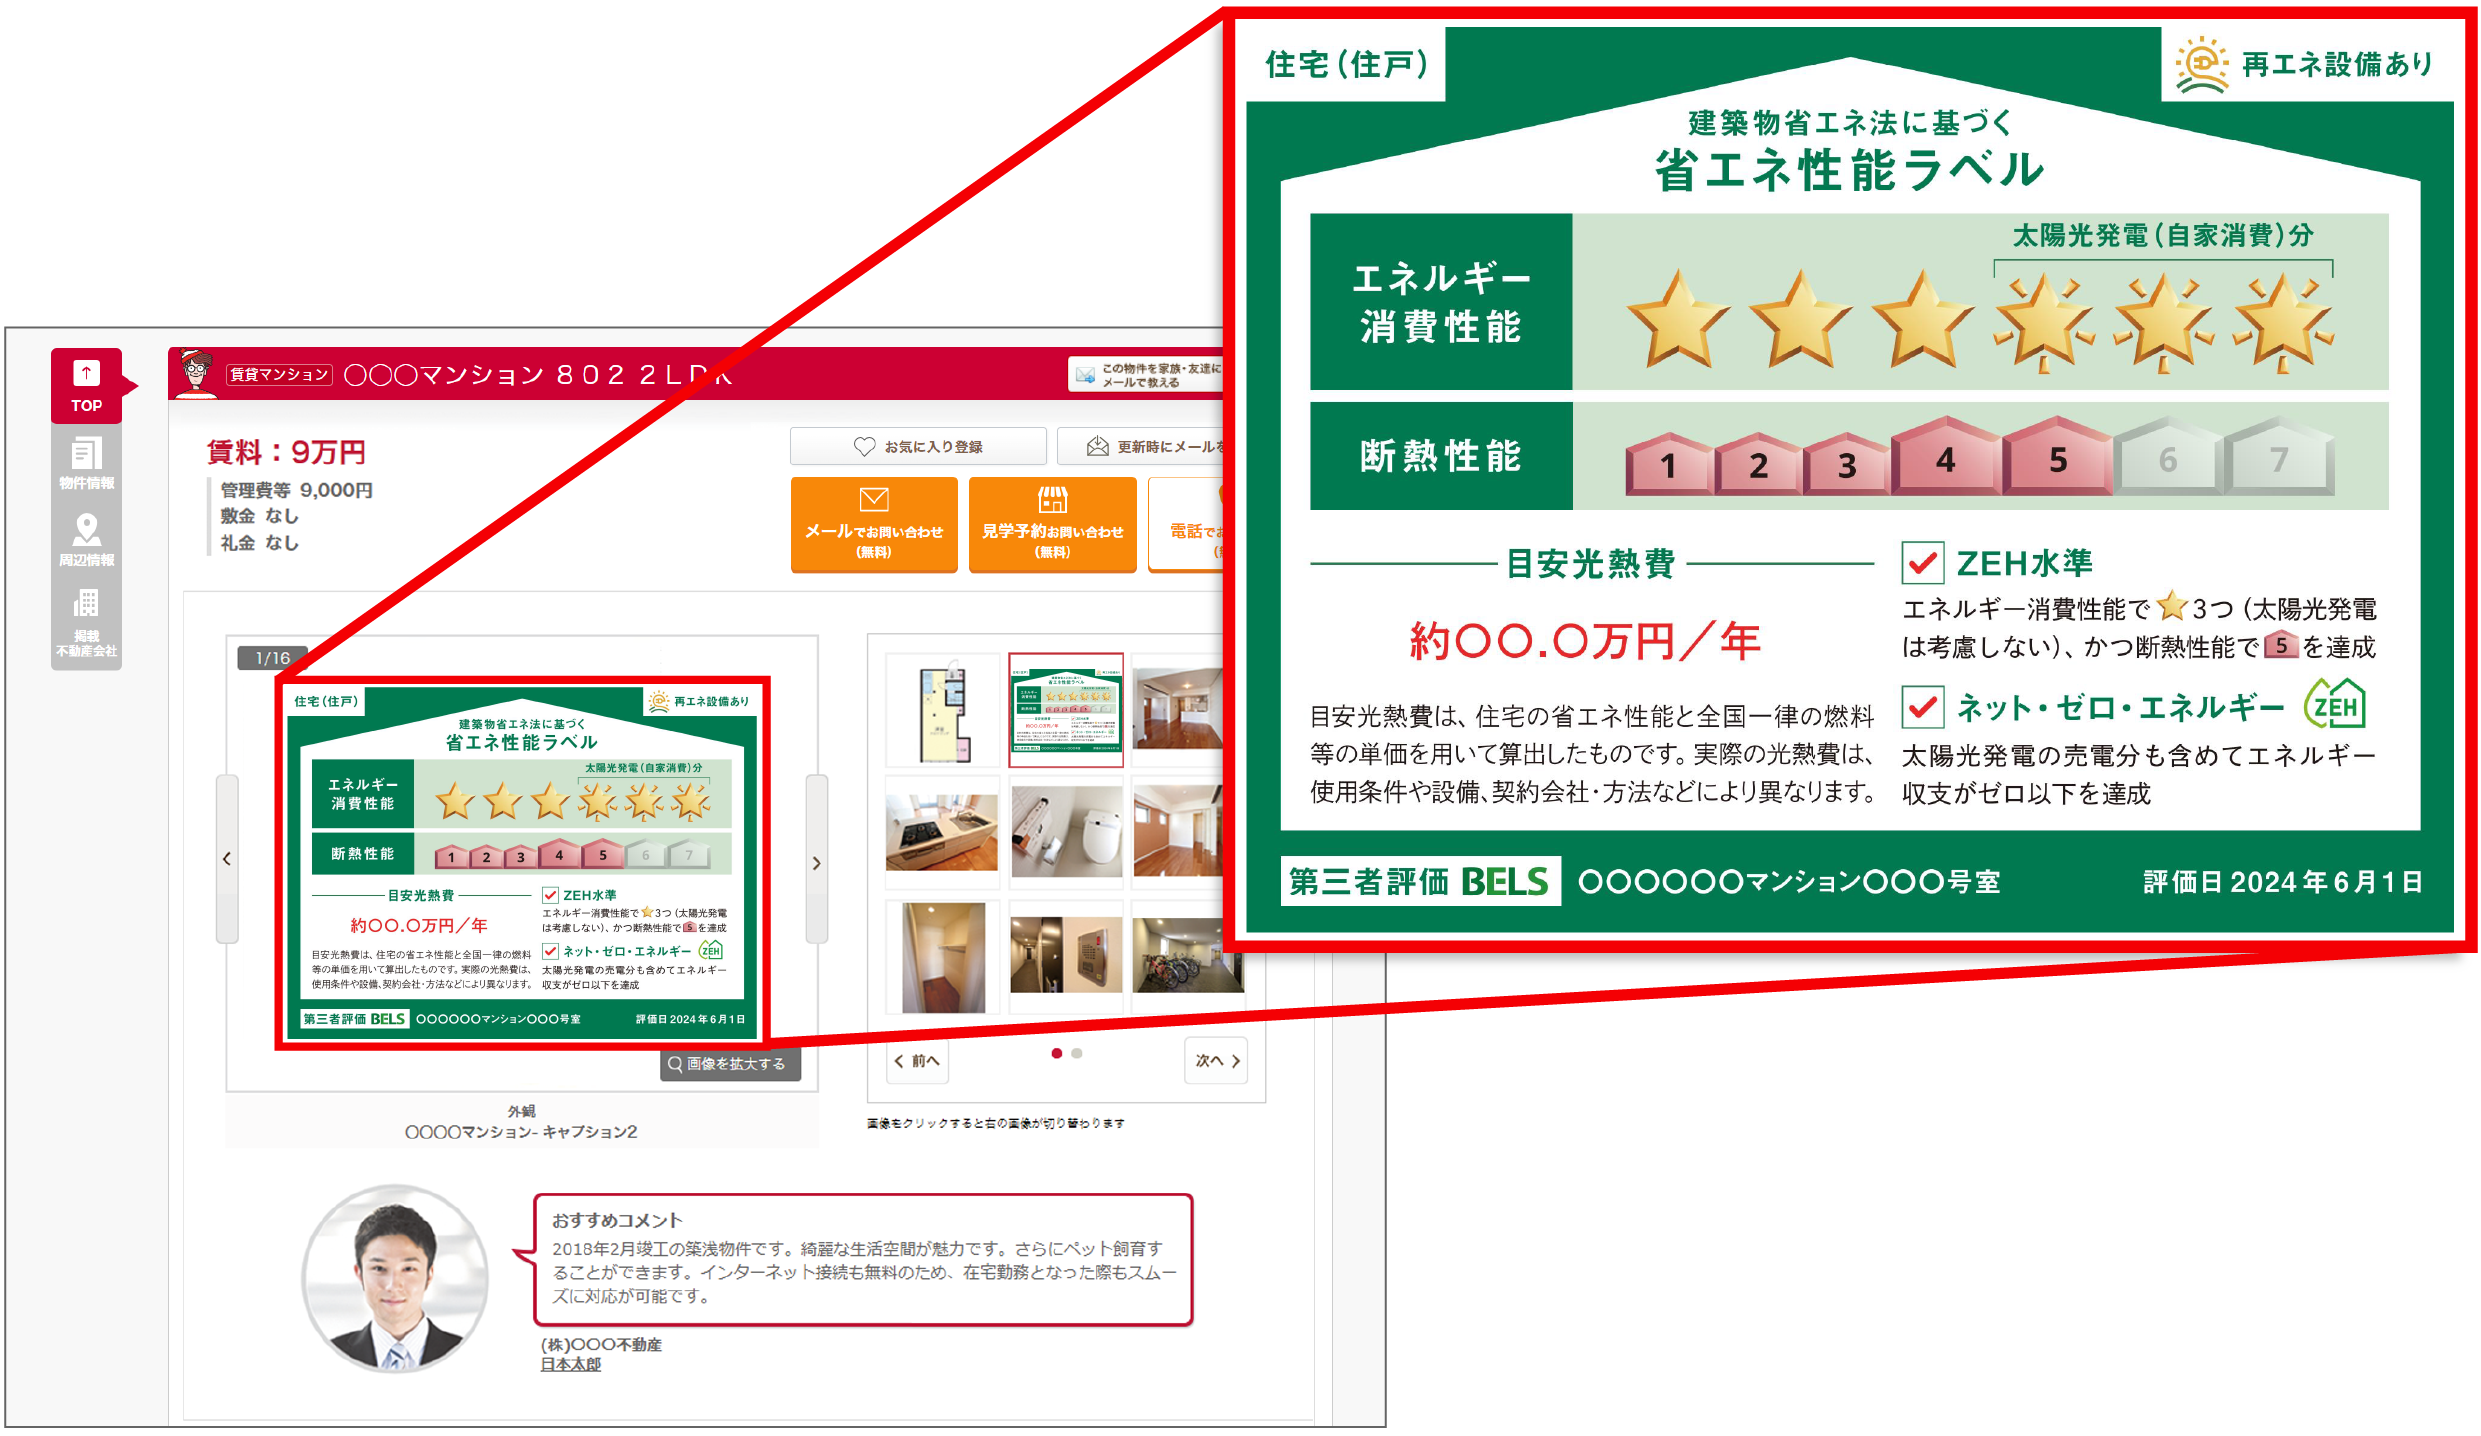
Task: Click the 賃貸マンション tag in header
Action: tap(279, 375)
